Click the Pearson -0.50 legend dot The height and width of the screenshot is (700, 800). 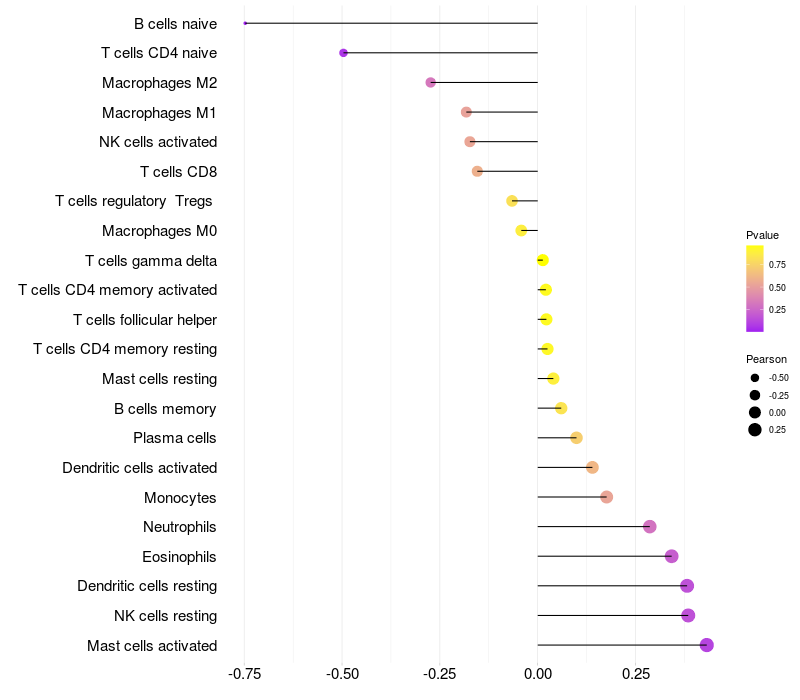755,378
